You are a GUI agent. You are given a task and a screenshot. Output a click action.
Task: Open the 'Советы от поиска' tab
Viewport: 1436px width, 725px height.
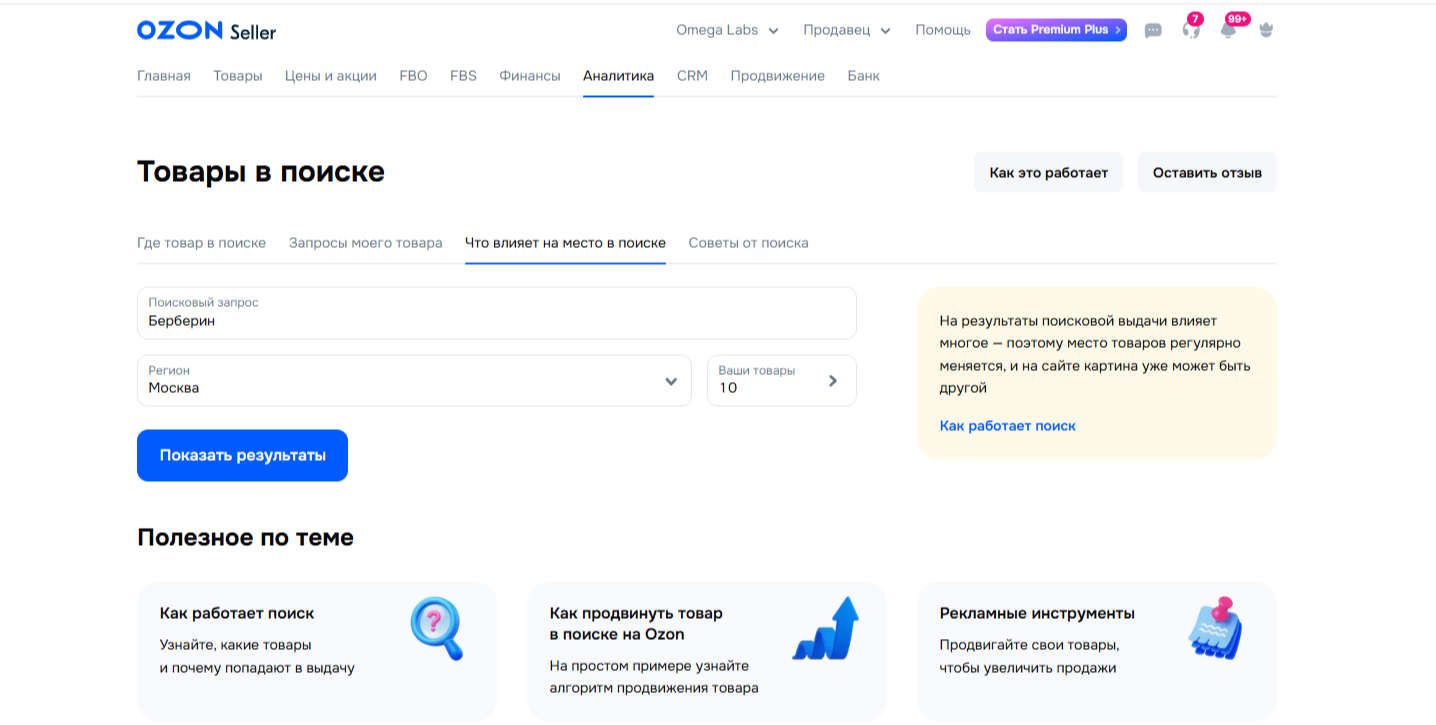tap(748, 242)
